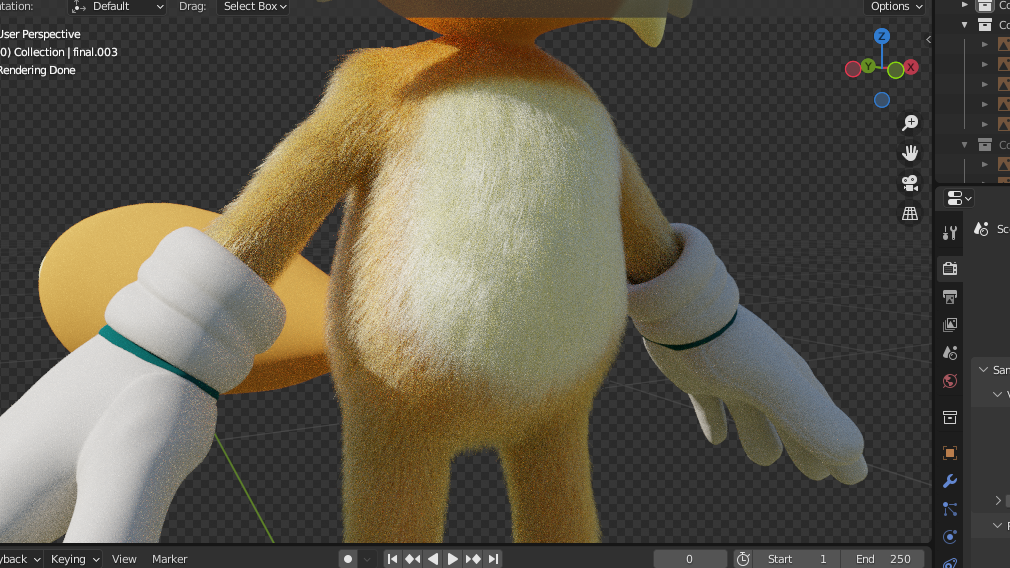Click the Y-labeled green axis gizmo handle
This screenshot has height=568, width=1010.
868,66
